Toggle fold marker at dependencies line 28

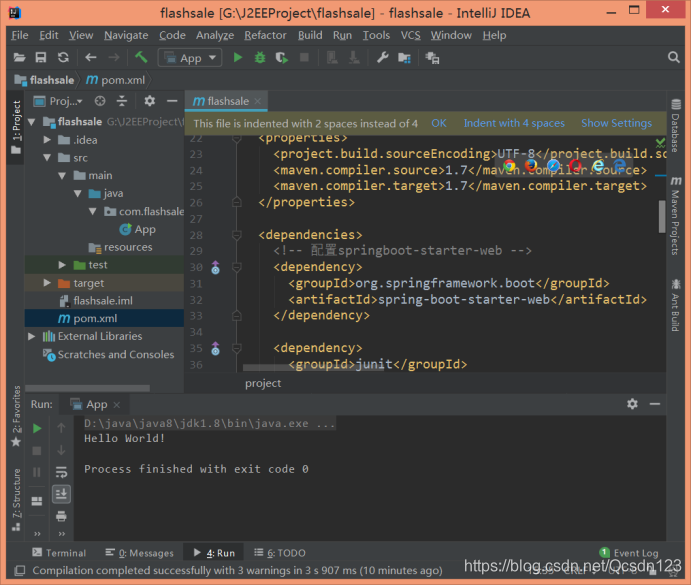(x=237, y=235)
